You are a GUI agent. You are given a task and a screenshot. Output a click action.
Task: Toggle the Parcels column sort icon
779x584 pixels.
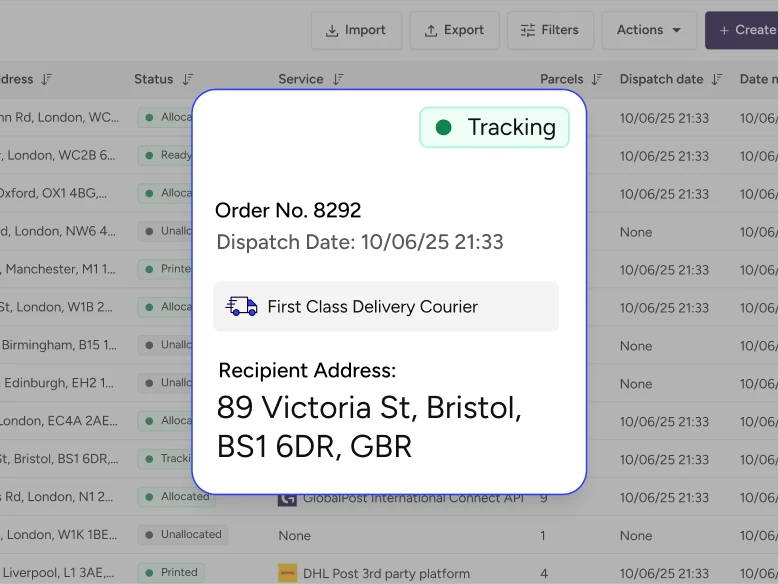tap(597, 79)
